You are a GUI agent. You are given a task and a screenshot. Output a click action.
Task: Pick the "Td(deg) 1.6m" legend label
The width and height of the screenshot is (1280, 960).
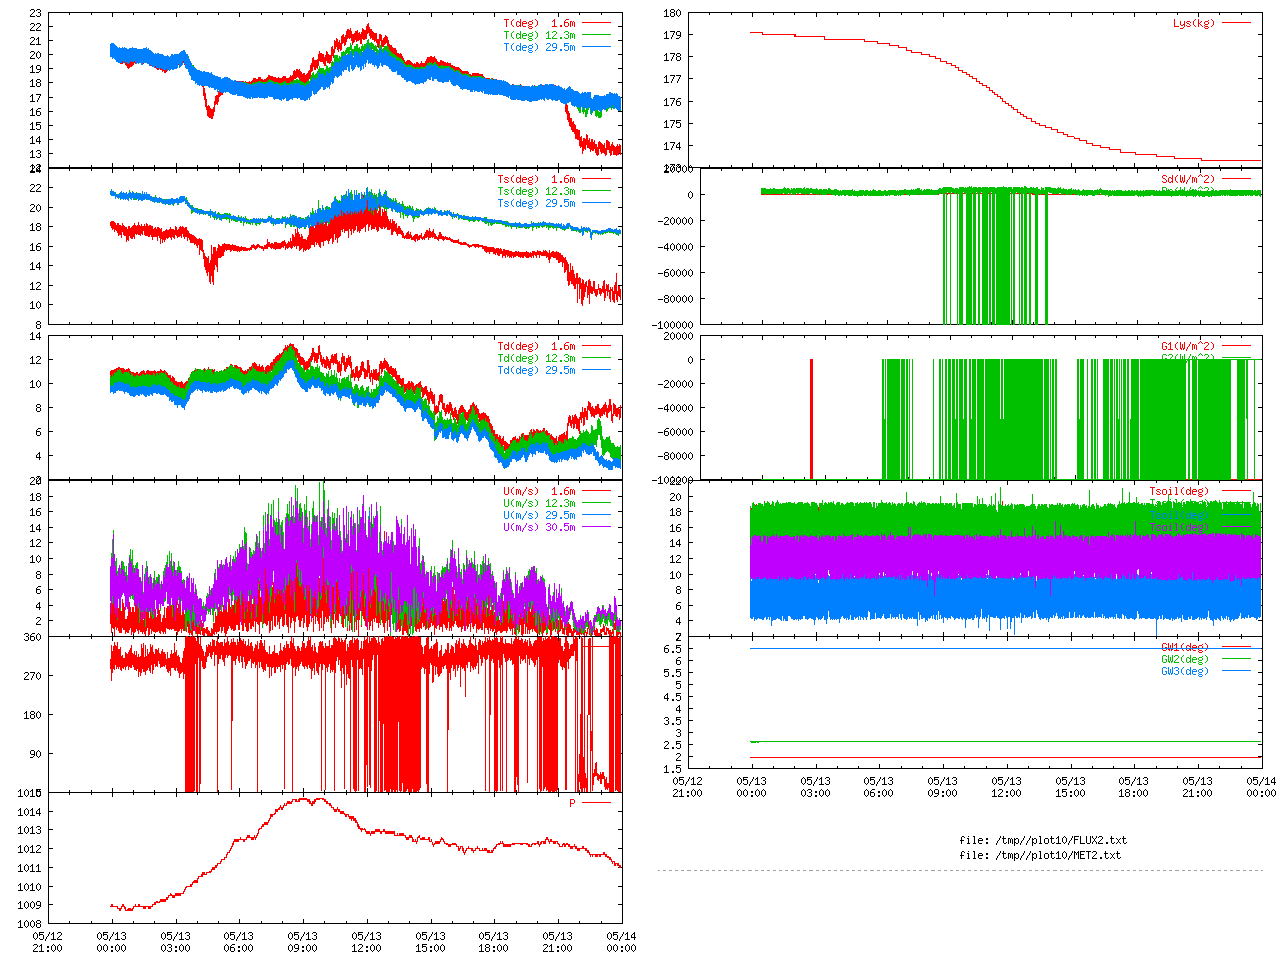[x=536, y=346]
